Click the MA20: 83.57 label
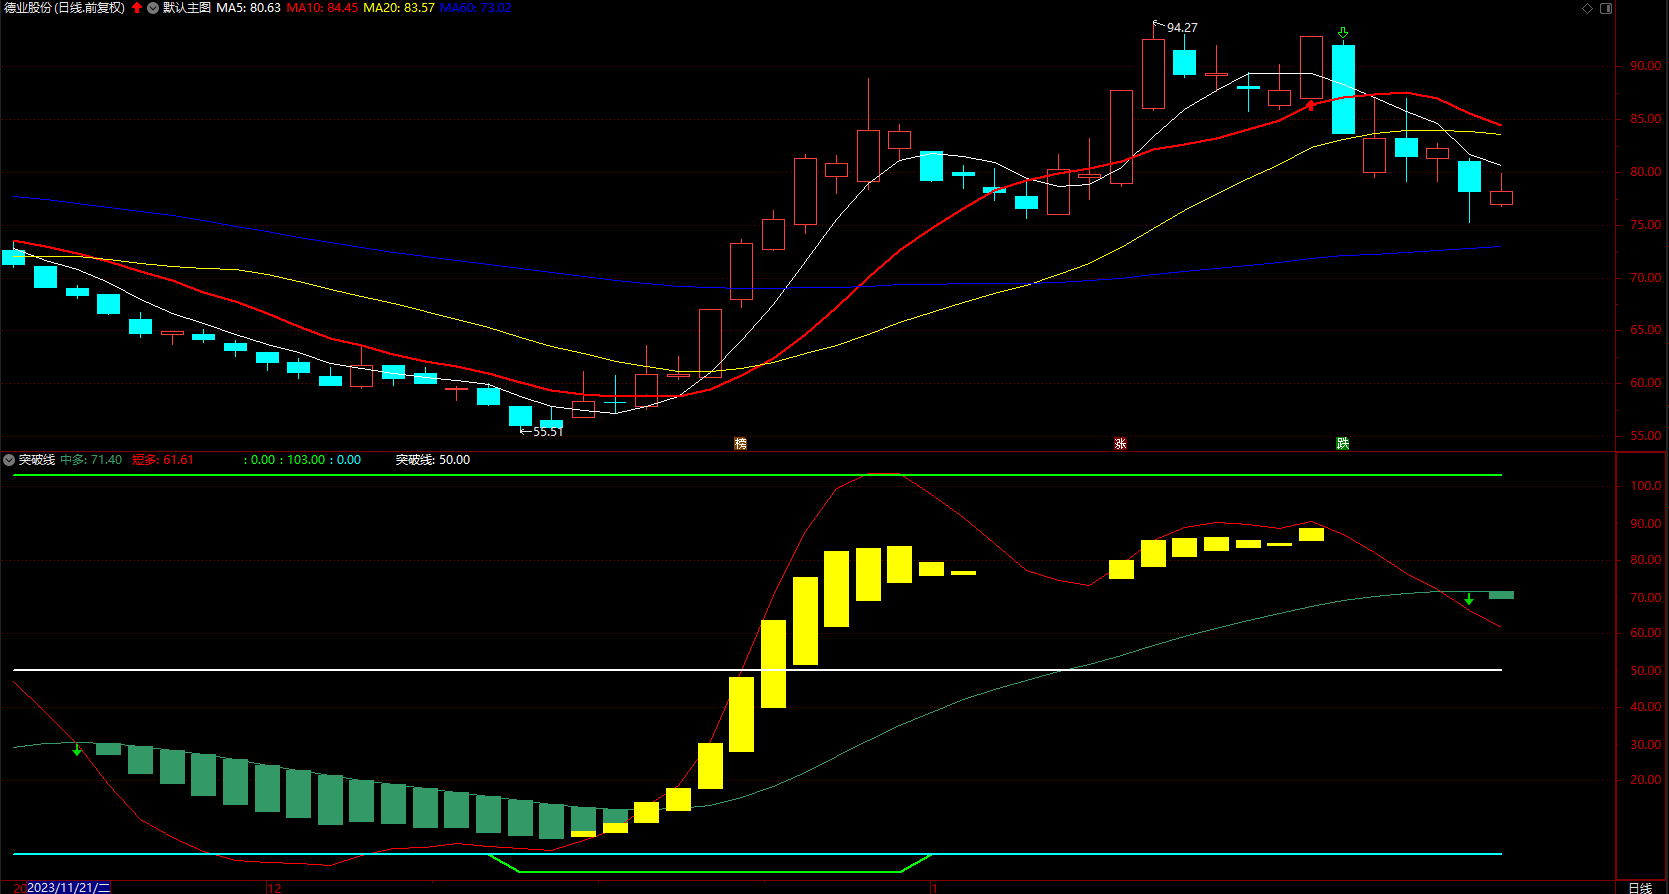Image resolution: width=1669 pixels, height=894 pixels. 398,8
